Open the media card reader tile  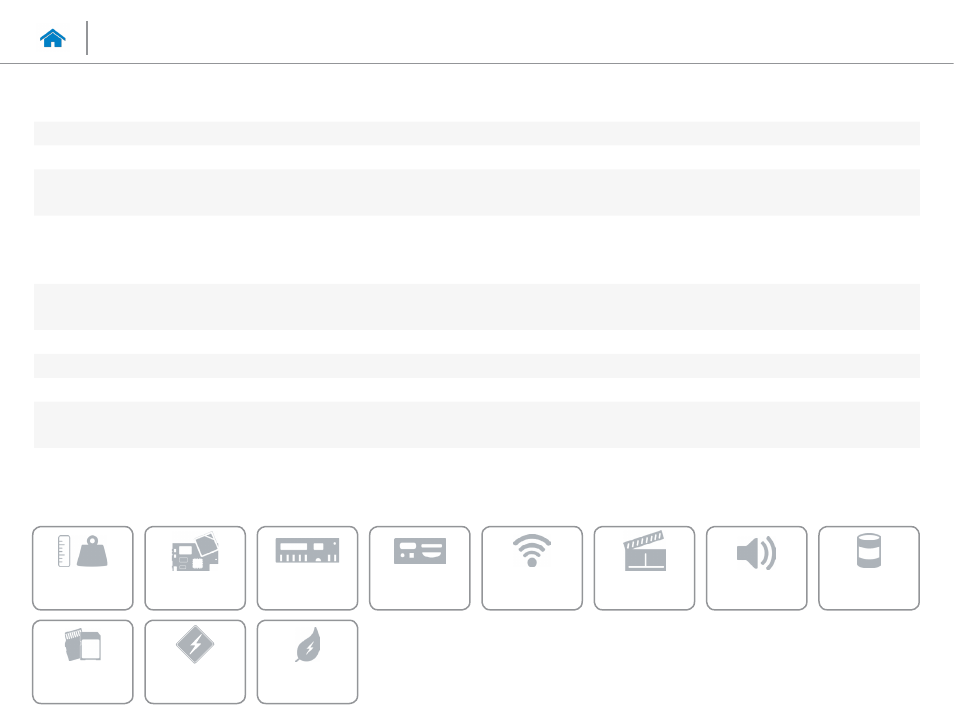pyautogui.click(x=83, y=661)
